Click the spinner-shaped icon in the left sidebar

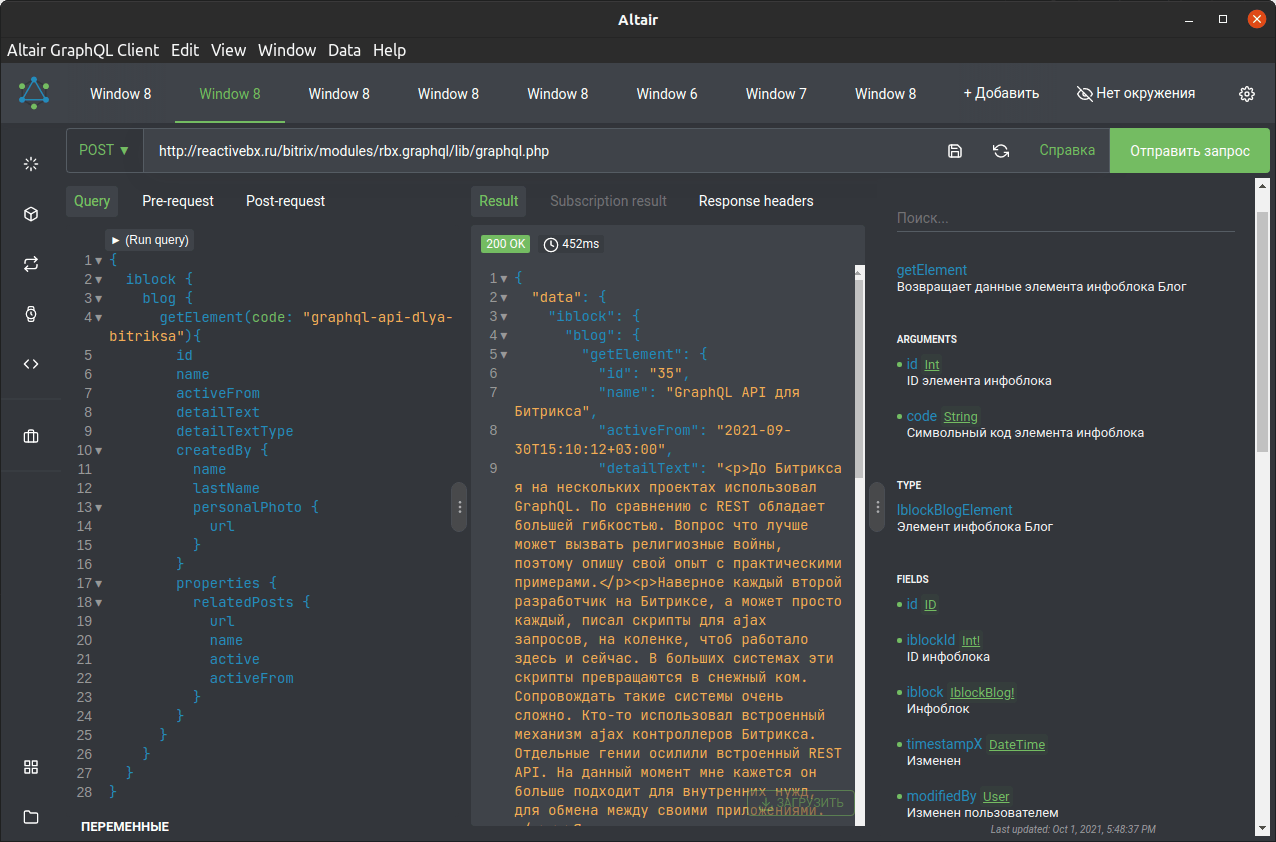coord(31,164)
